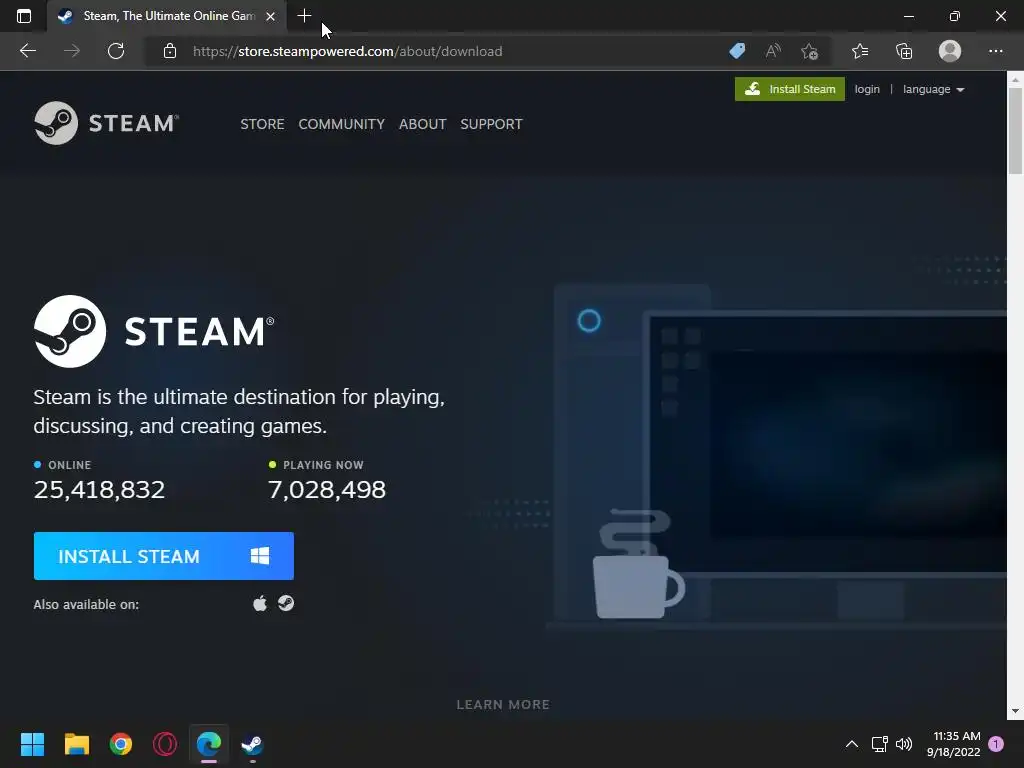Image resolution: width=1024 pixels, height=768 pixels.
Task: Refresh the page with the reload icon
Action: pyautogui.click(x=116, y=51)
